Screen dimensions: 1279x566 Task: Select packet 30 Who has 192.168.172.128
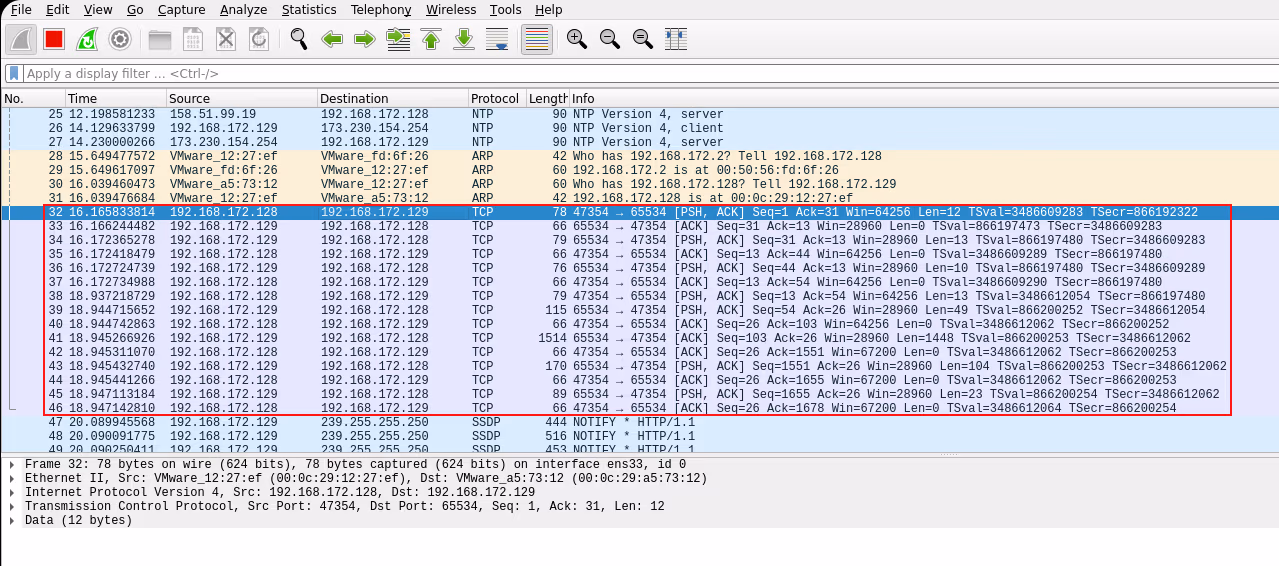click(640, 184)
